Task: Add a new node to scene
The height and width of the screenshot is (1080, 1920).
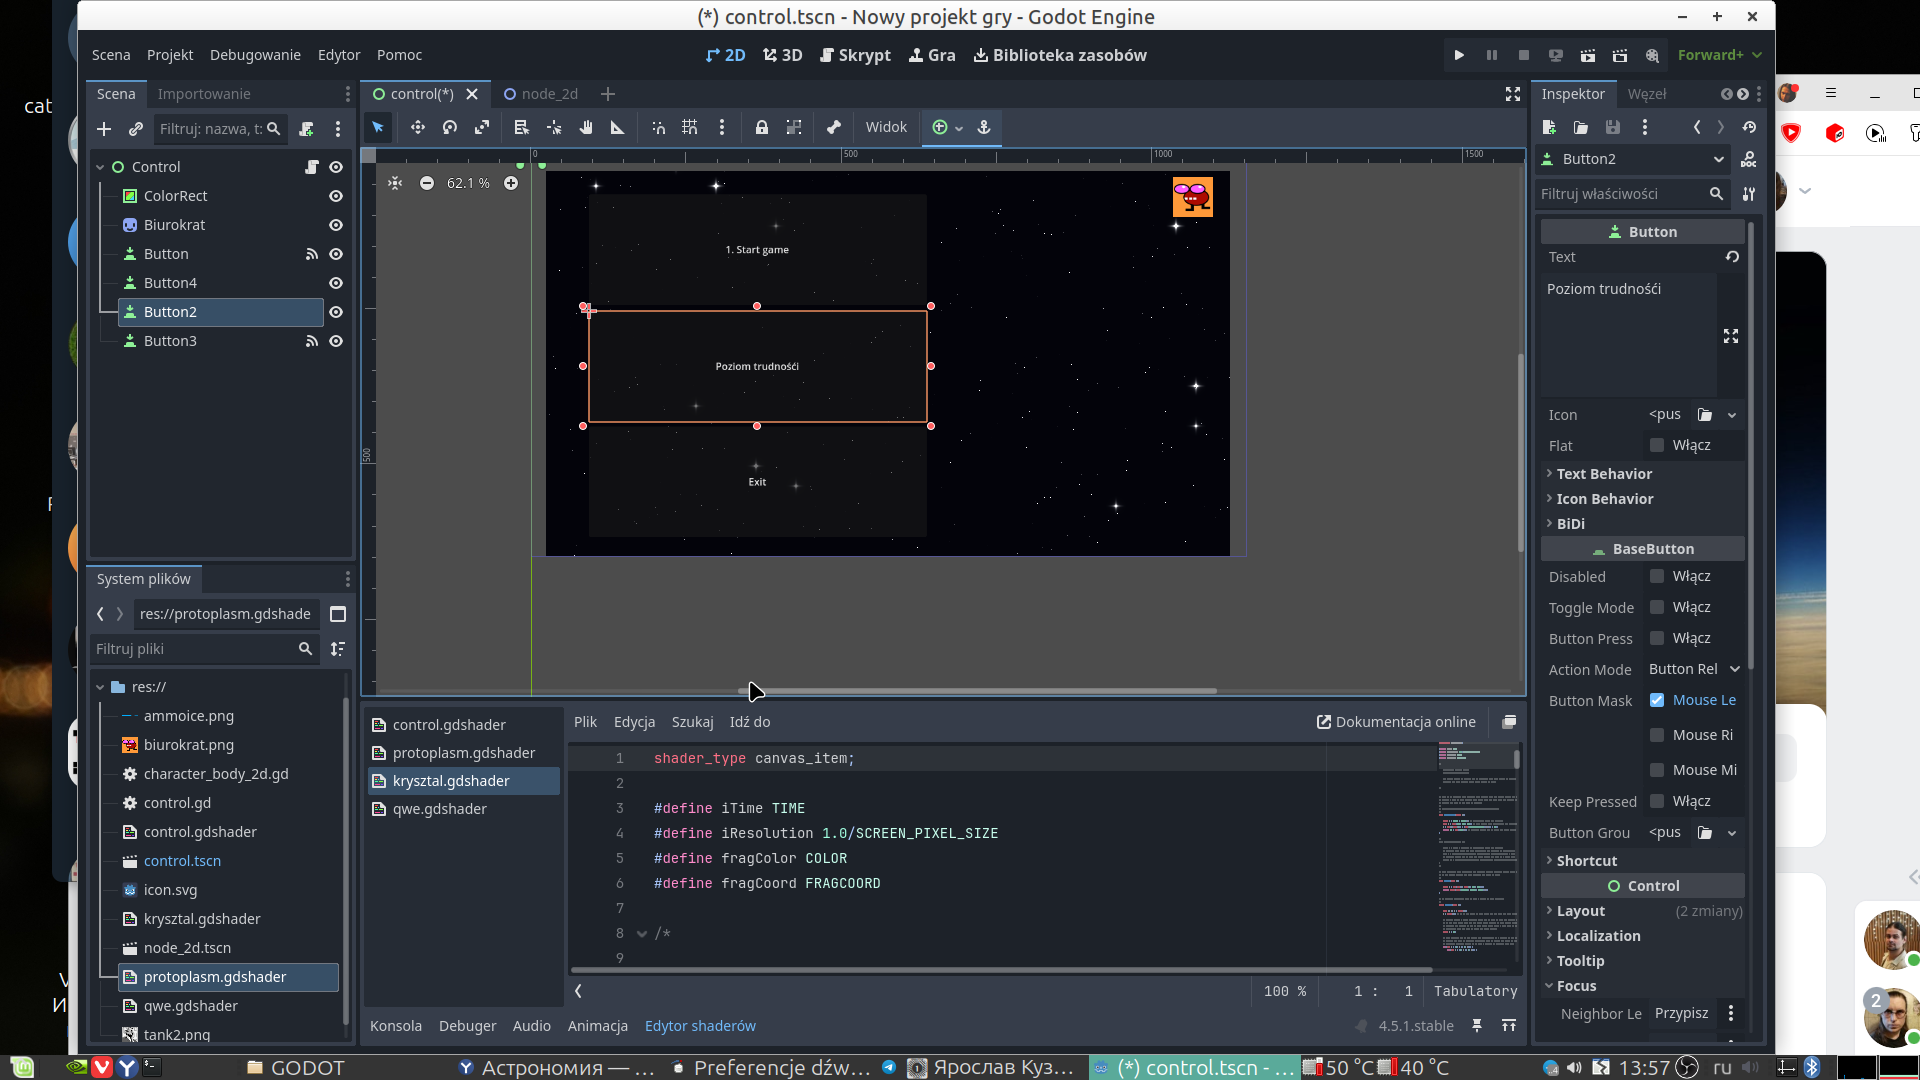Action: (x=104, y=129)
